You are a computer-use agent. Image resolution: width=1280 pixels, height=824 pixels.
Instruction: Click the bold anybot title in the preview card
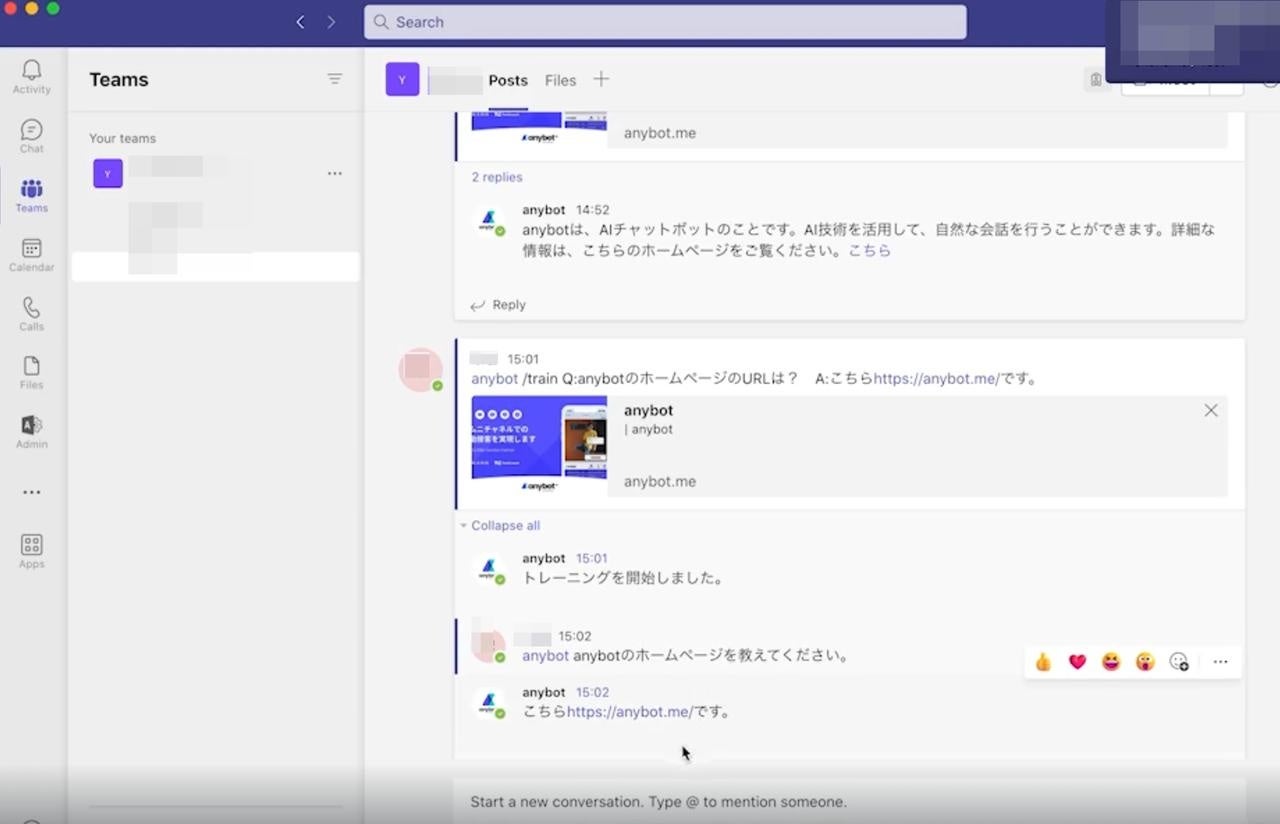point(648,410)
